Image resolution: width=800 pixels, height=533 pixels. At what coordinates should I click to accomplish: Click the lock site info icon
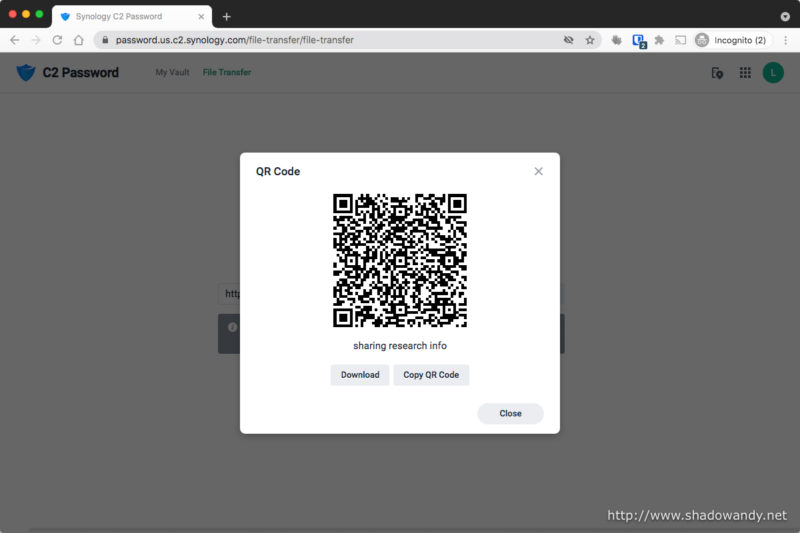coord(105,40)
